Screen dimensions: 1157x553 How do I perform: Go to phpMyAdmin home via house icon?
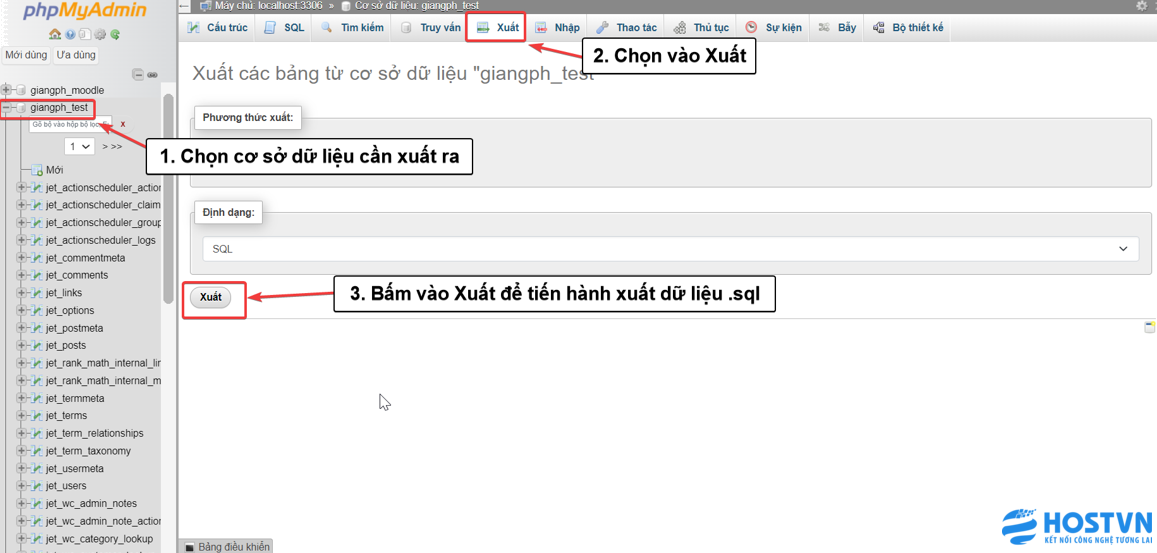pyautogui.click(x=55, y=34)
